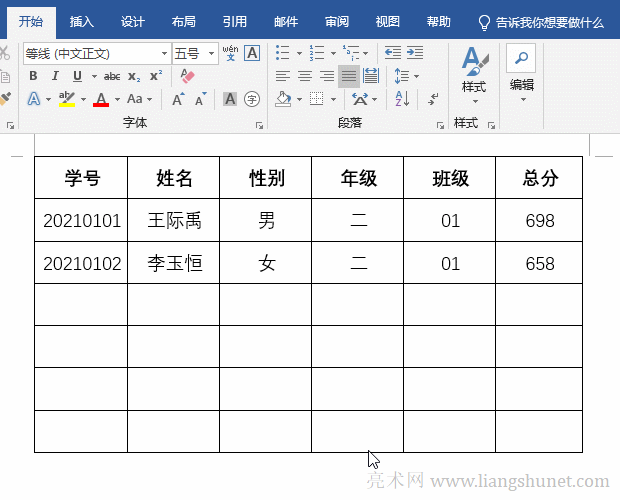Expand bullets library dropdown arrow

pyautogui.click(x=299, y=53)
